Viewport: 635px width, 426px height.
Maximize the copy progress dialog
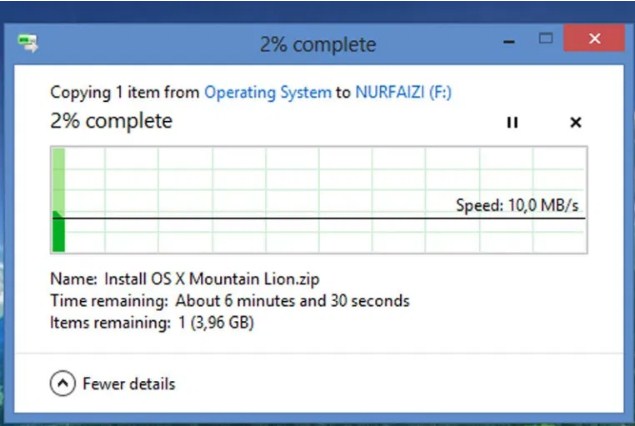pyautogui.click(x=546, y=38)
